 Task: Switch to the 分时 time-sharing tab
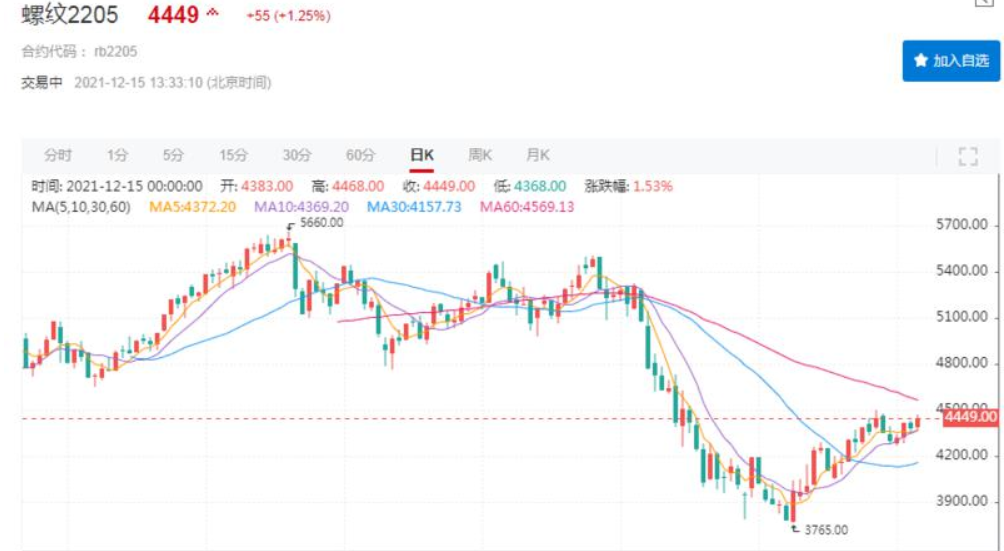coord(58,155)
